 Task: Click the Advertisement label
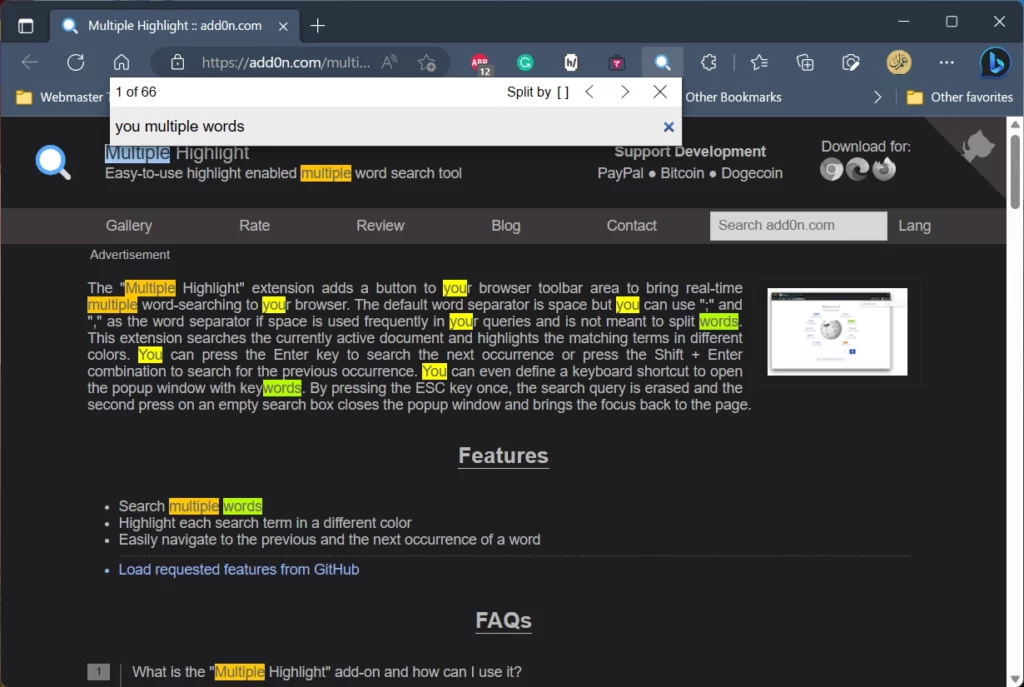pos(129,255)
